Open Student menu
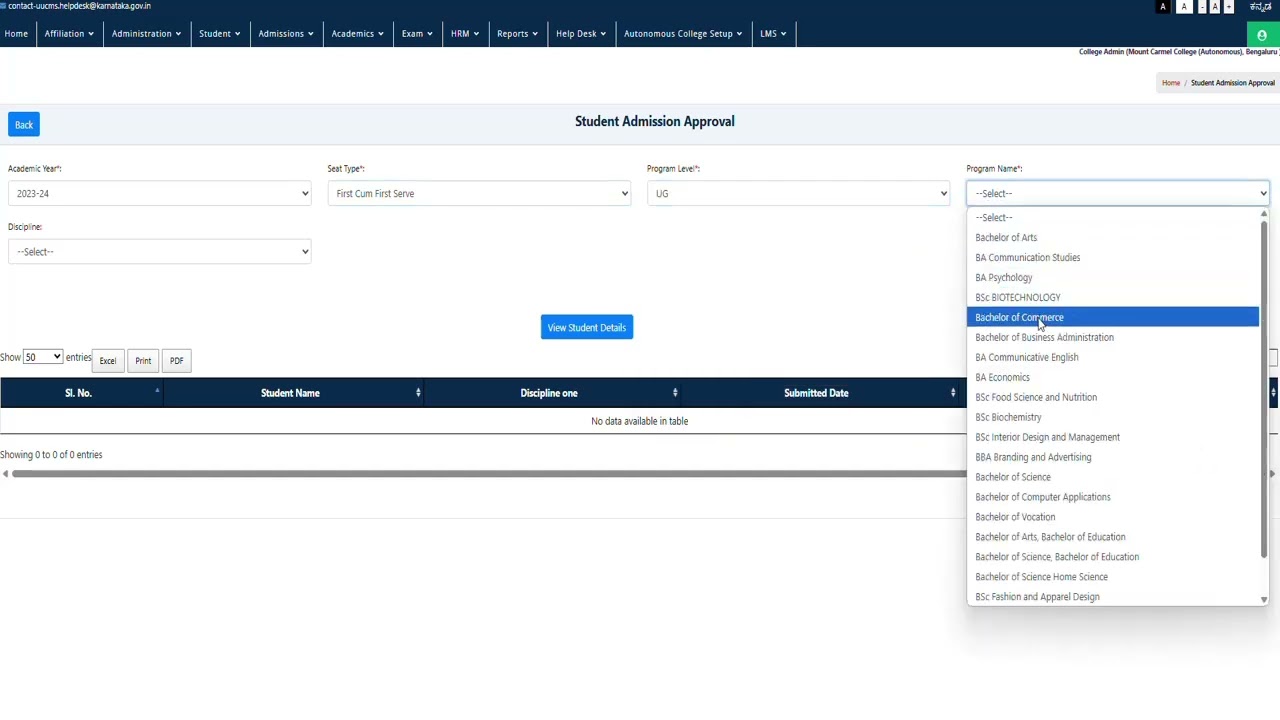This screenshot has height=720, width=1280. [219, 34]
